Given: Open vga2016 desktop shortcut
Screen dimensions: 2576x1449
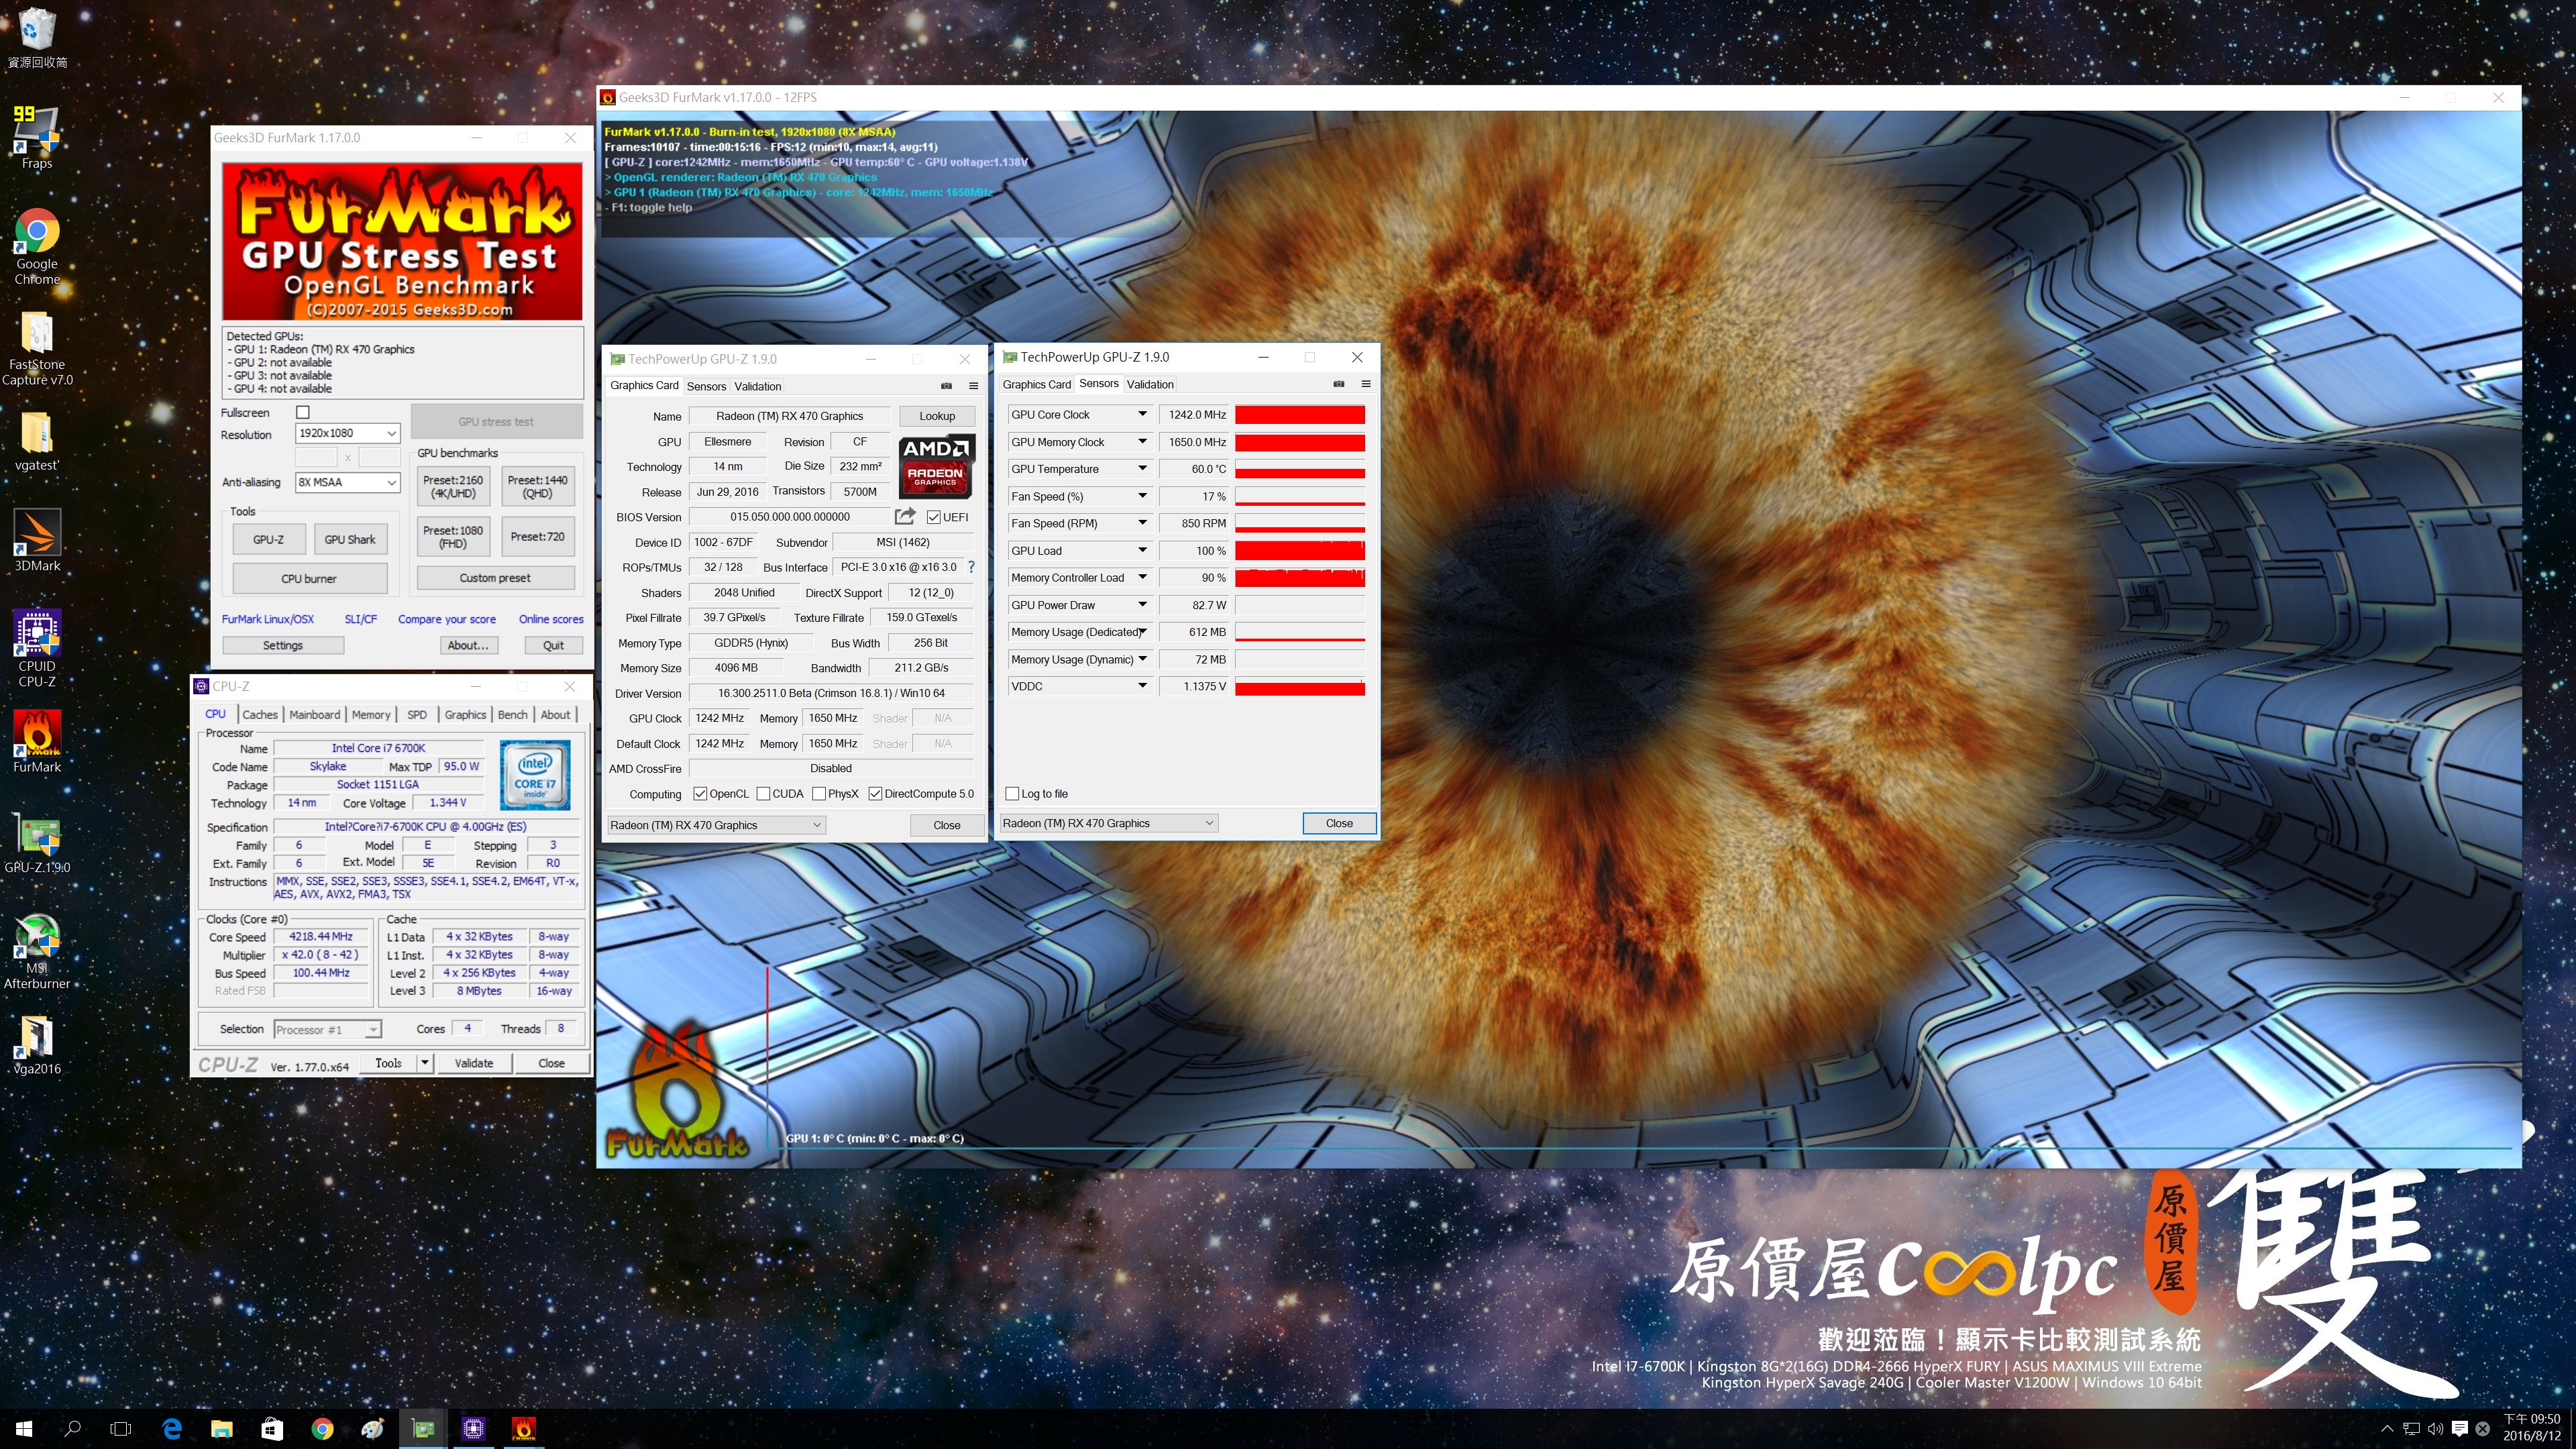Looking at the screenshot, I should 37,1045.
